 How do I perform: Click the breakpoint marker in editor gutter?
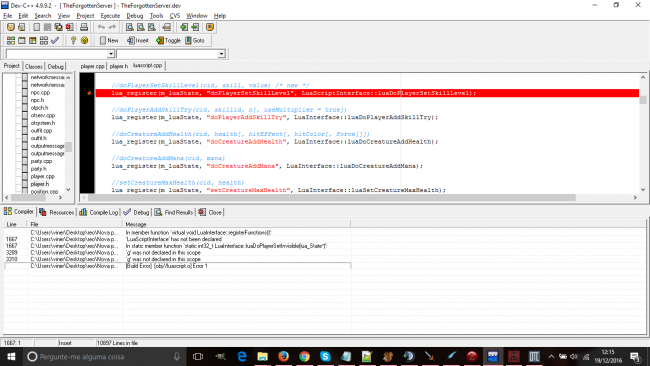click(89, 93)
